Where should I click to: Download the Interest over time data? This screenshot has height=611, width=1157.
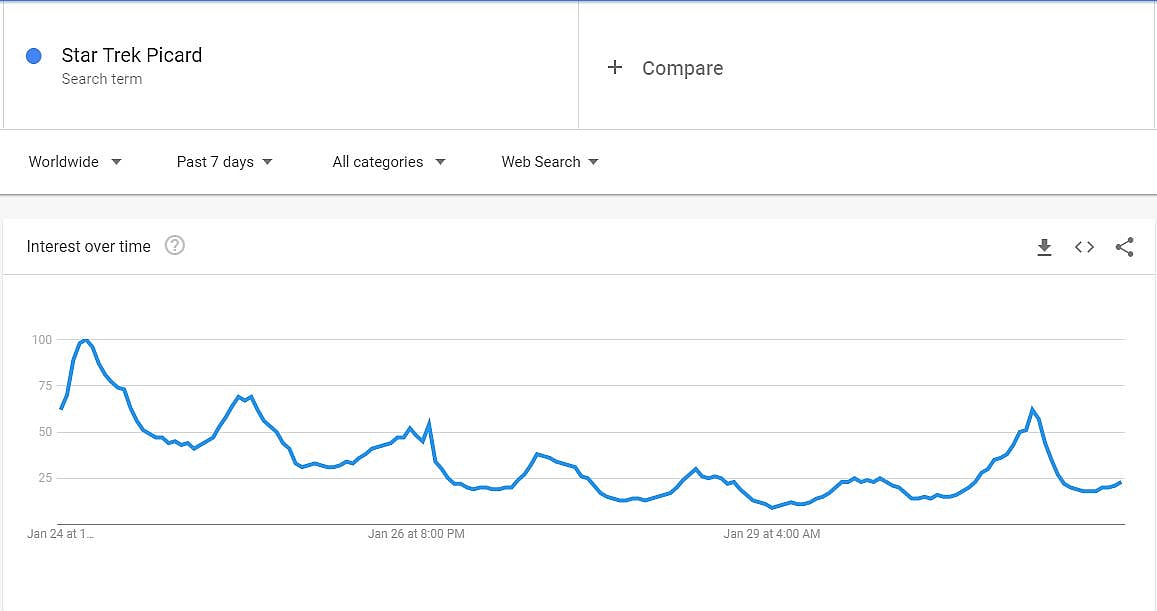point(1044,247)
